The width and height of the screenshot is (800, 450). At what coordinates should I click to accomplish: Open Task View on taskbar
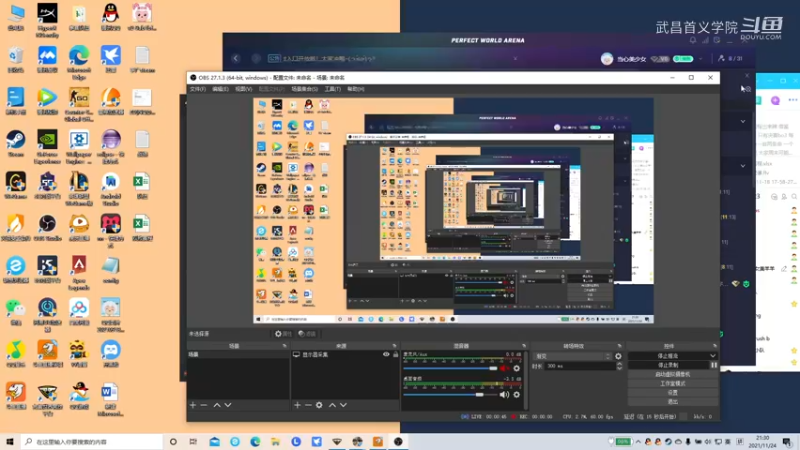(193, 441)
